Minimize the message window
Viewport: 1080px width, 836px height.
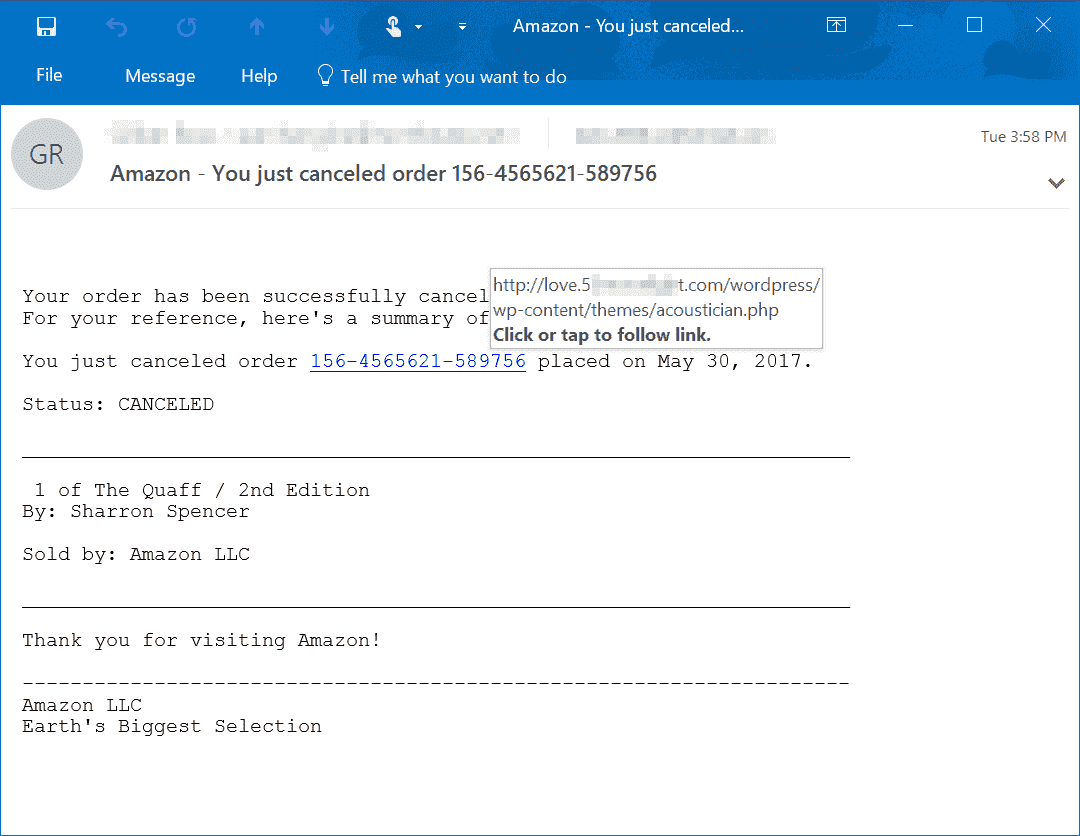[905, 25]
